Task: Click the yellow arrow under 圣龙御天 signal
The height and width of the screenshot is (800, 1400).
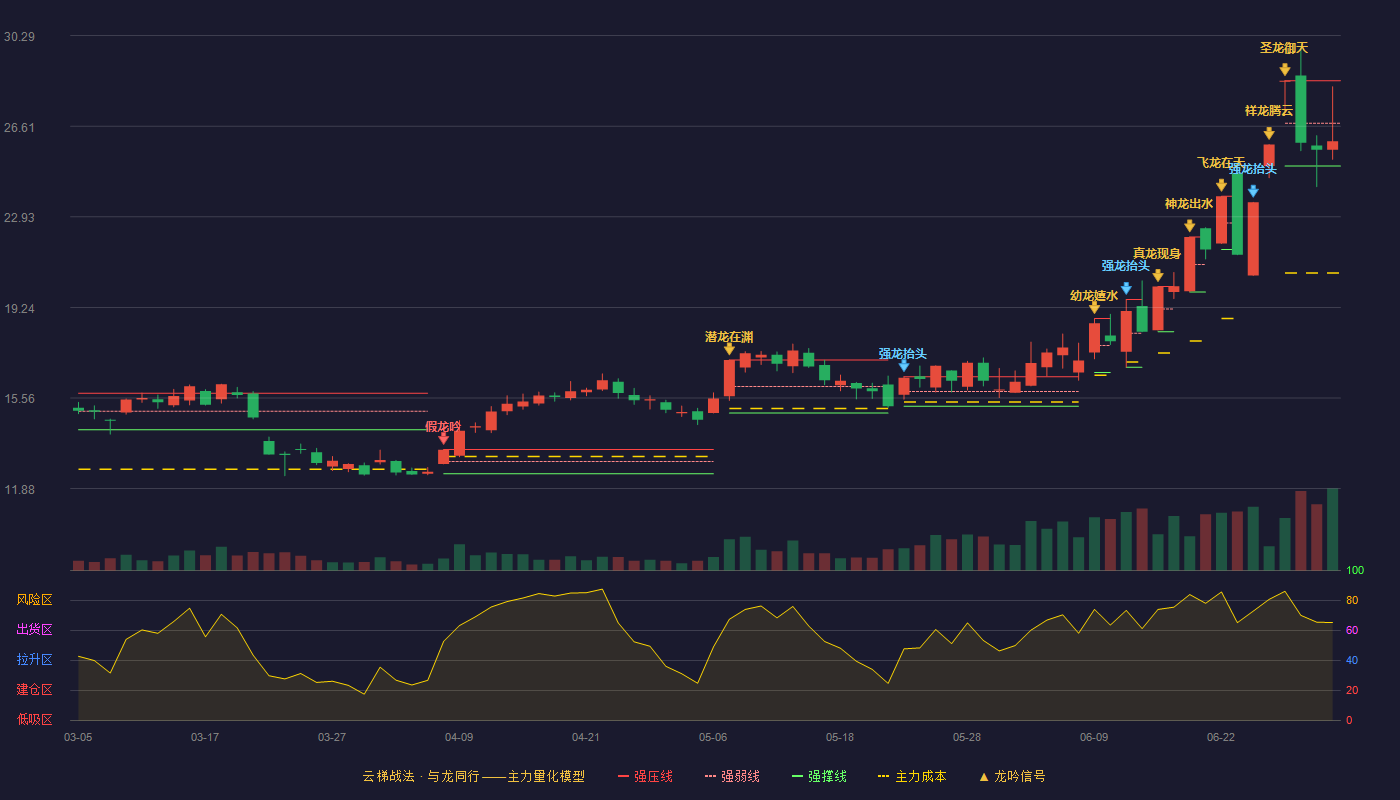Action: coord(1285,69)
